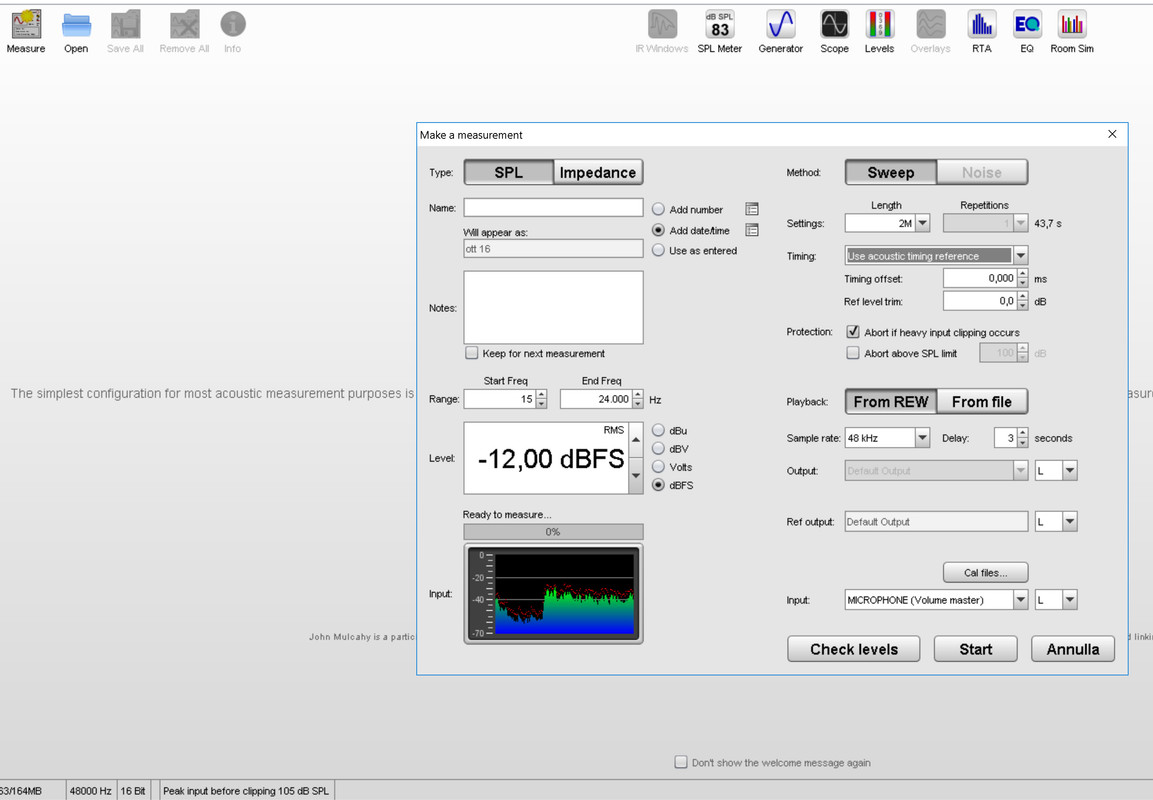Click the list icon beside Add number
Screen dimensions: 1153x800
752,210
